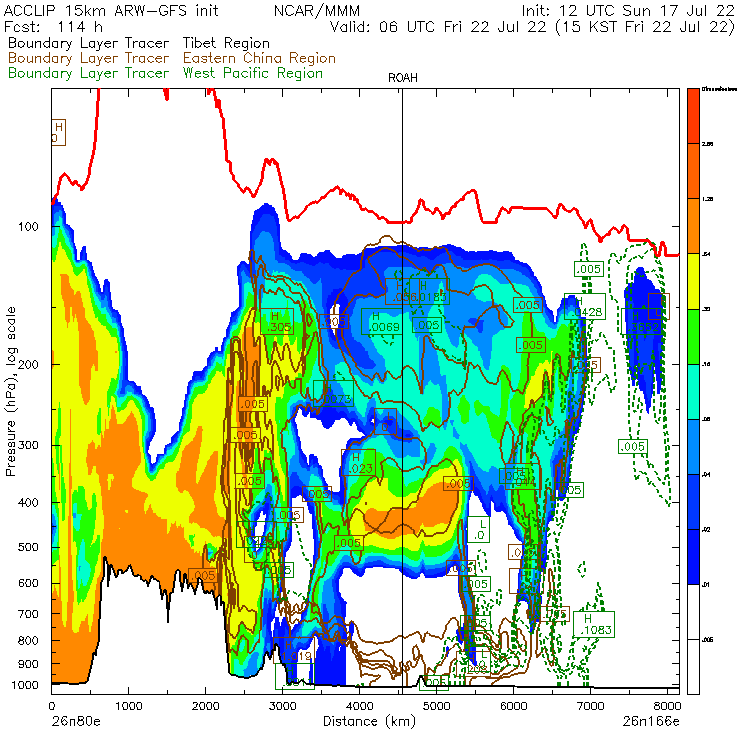Select the 'NCAR/MMM' header text
740x740 pixels.
pyautogui.click(x=317, y=10)
